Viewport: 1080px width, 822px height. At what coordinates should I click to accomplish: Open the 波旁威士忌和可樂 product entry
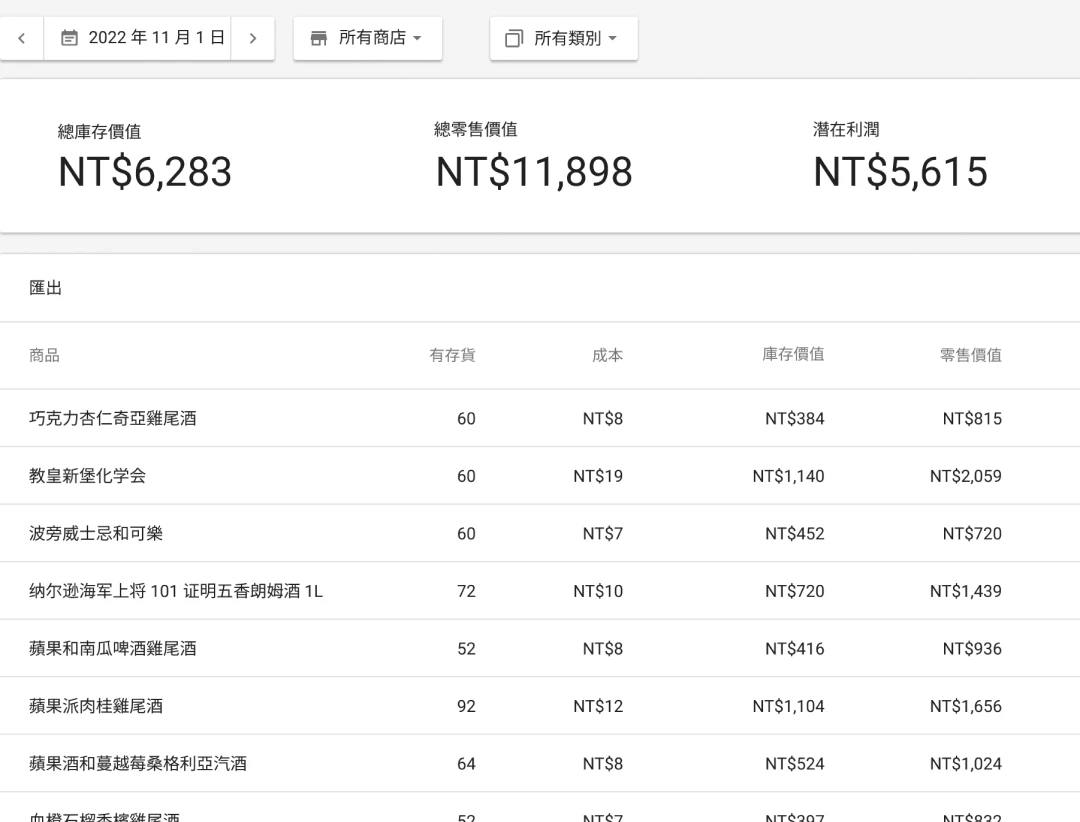click(x=97, y=533)
